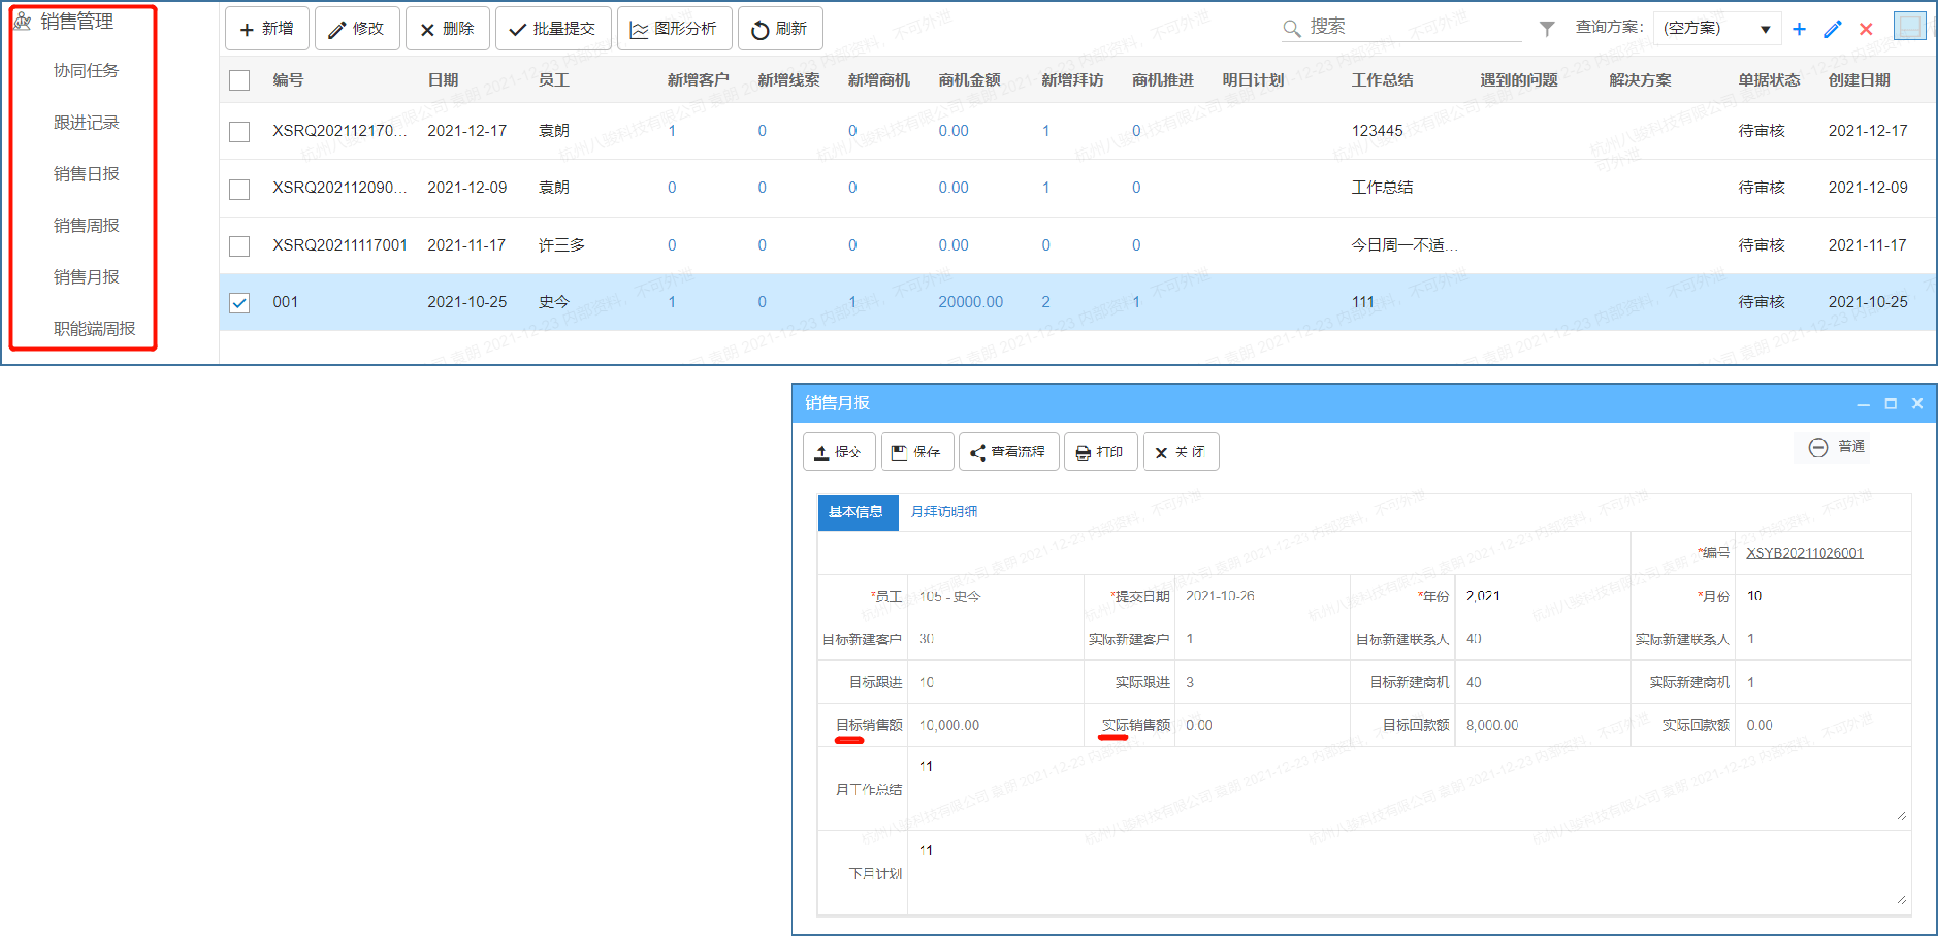Open the 图形分析 chart analysis tool

[x=674, y=28]
